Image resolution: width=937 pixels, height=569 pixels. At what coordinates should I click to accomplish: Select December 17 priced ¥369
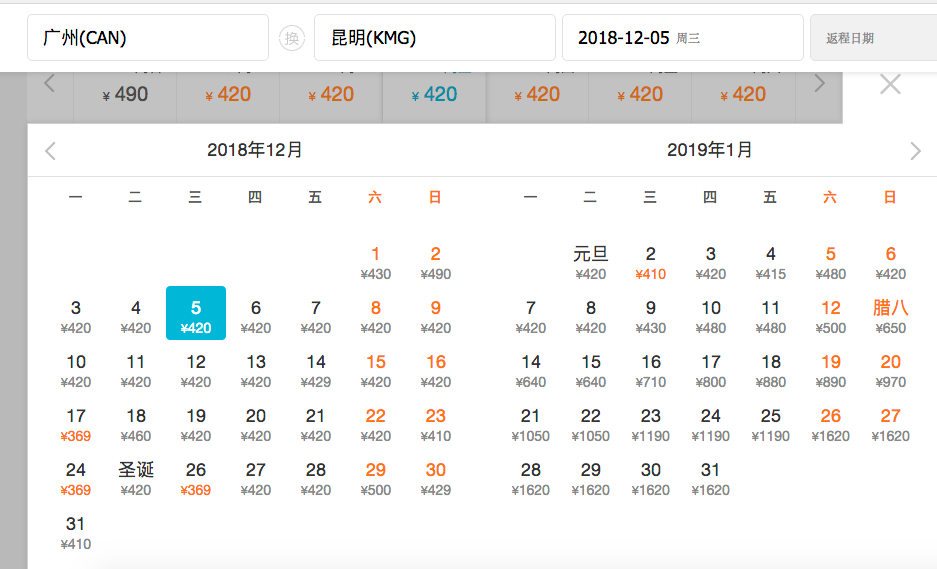pyautogui.click(x=76, y=425)
